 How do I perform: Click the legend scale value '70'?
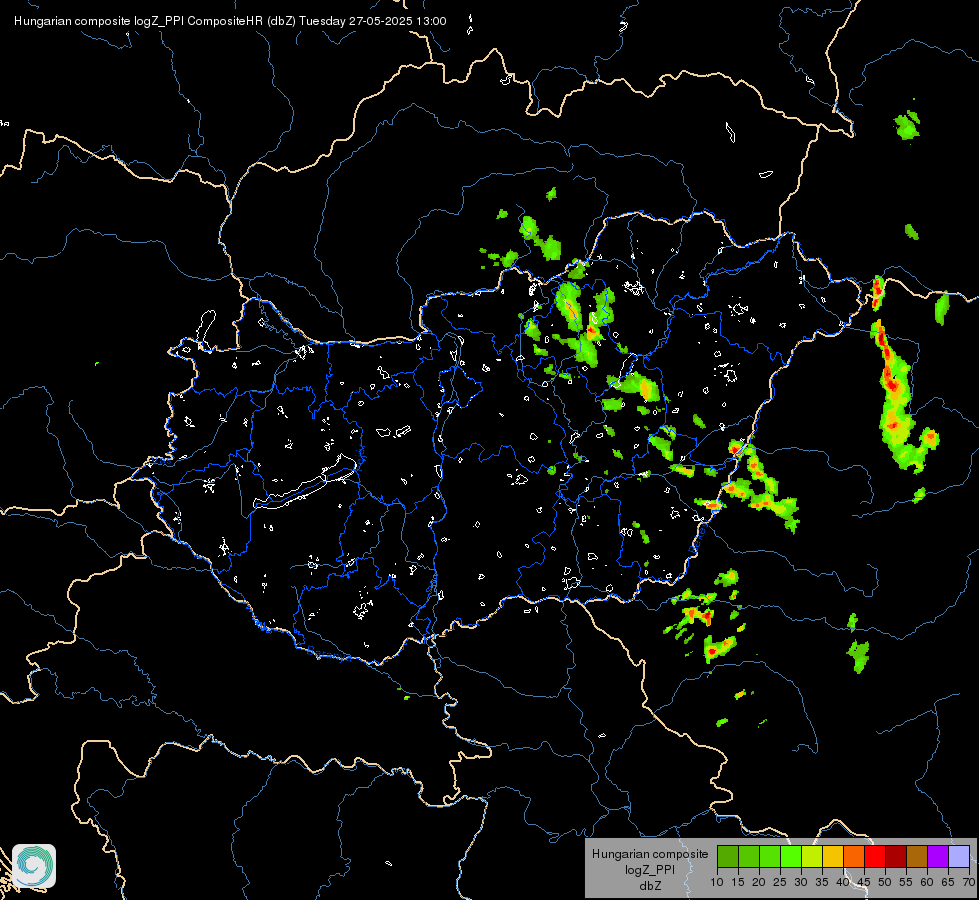(x=968, y=883)
